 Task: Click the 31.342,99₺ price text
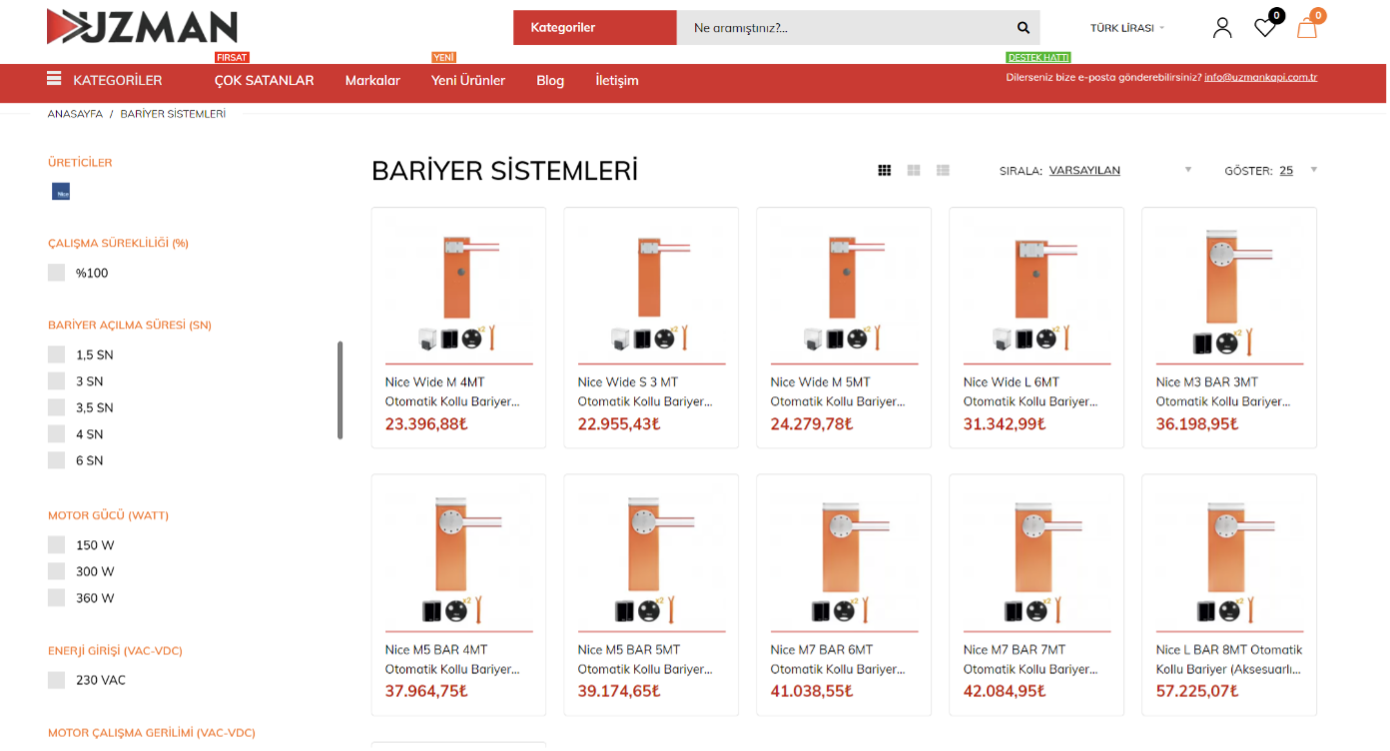tap(1004, 424)
